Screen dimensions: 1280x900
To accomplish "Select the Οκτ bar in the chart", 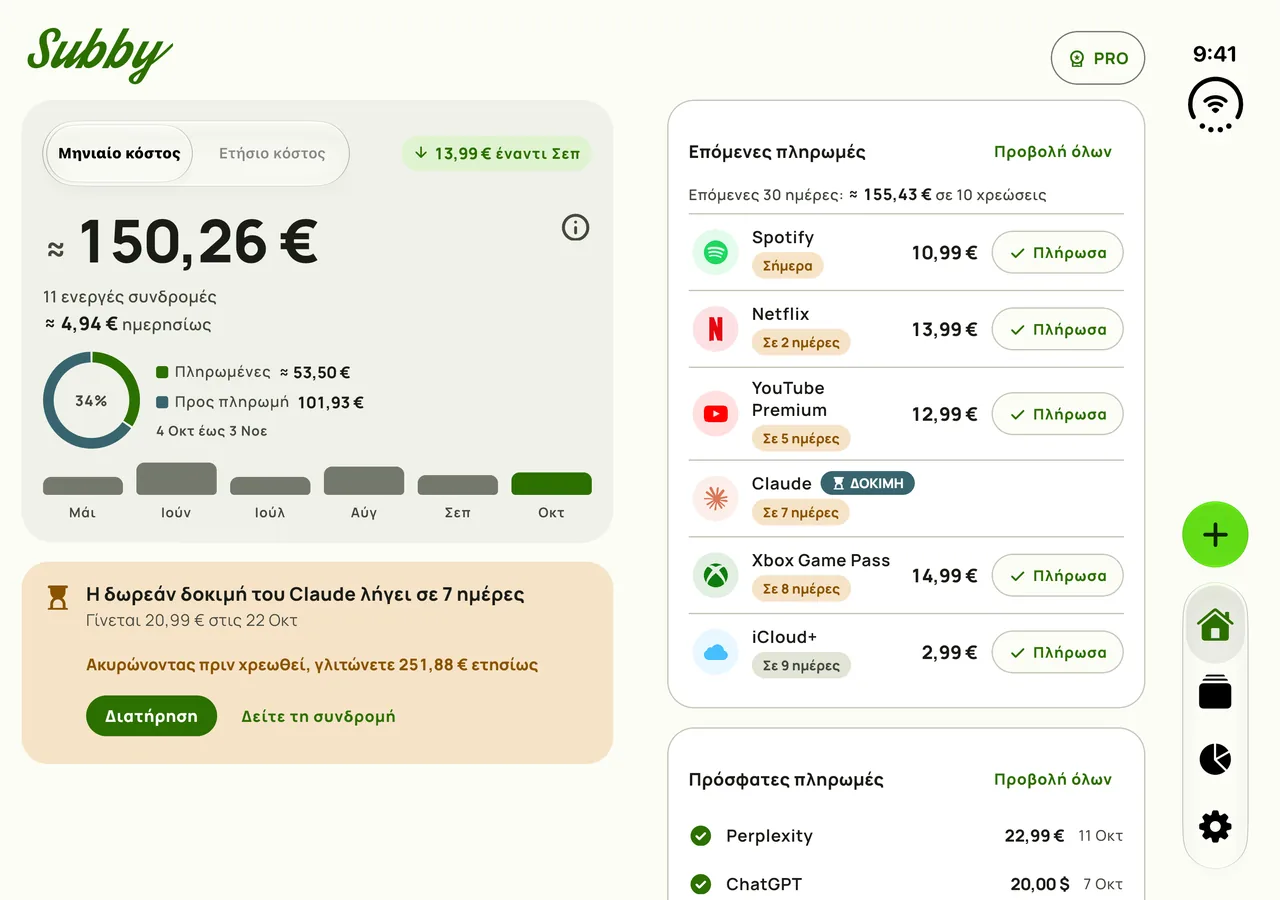I will [551, 484].
